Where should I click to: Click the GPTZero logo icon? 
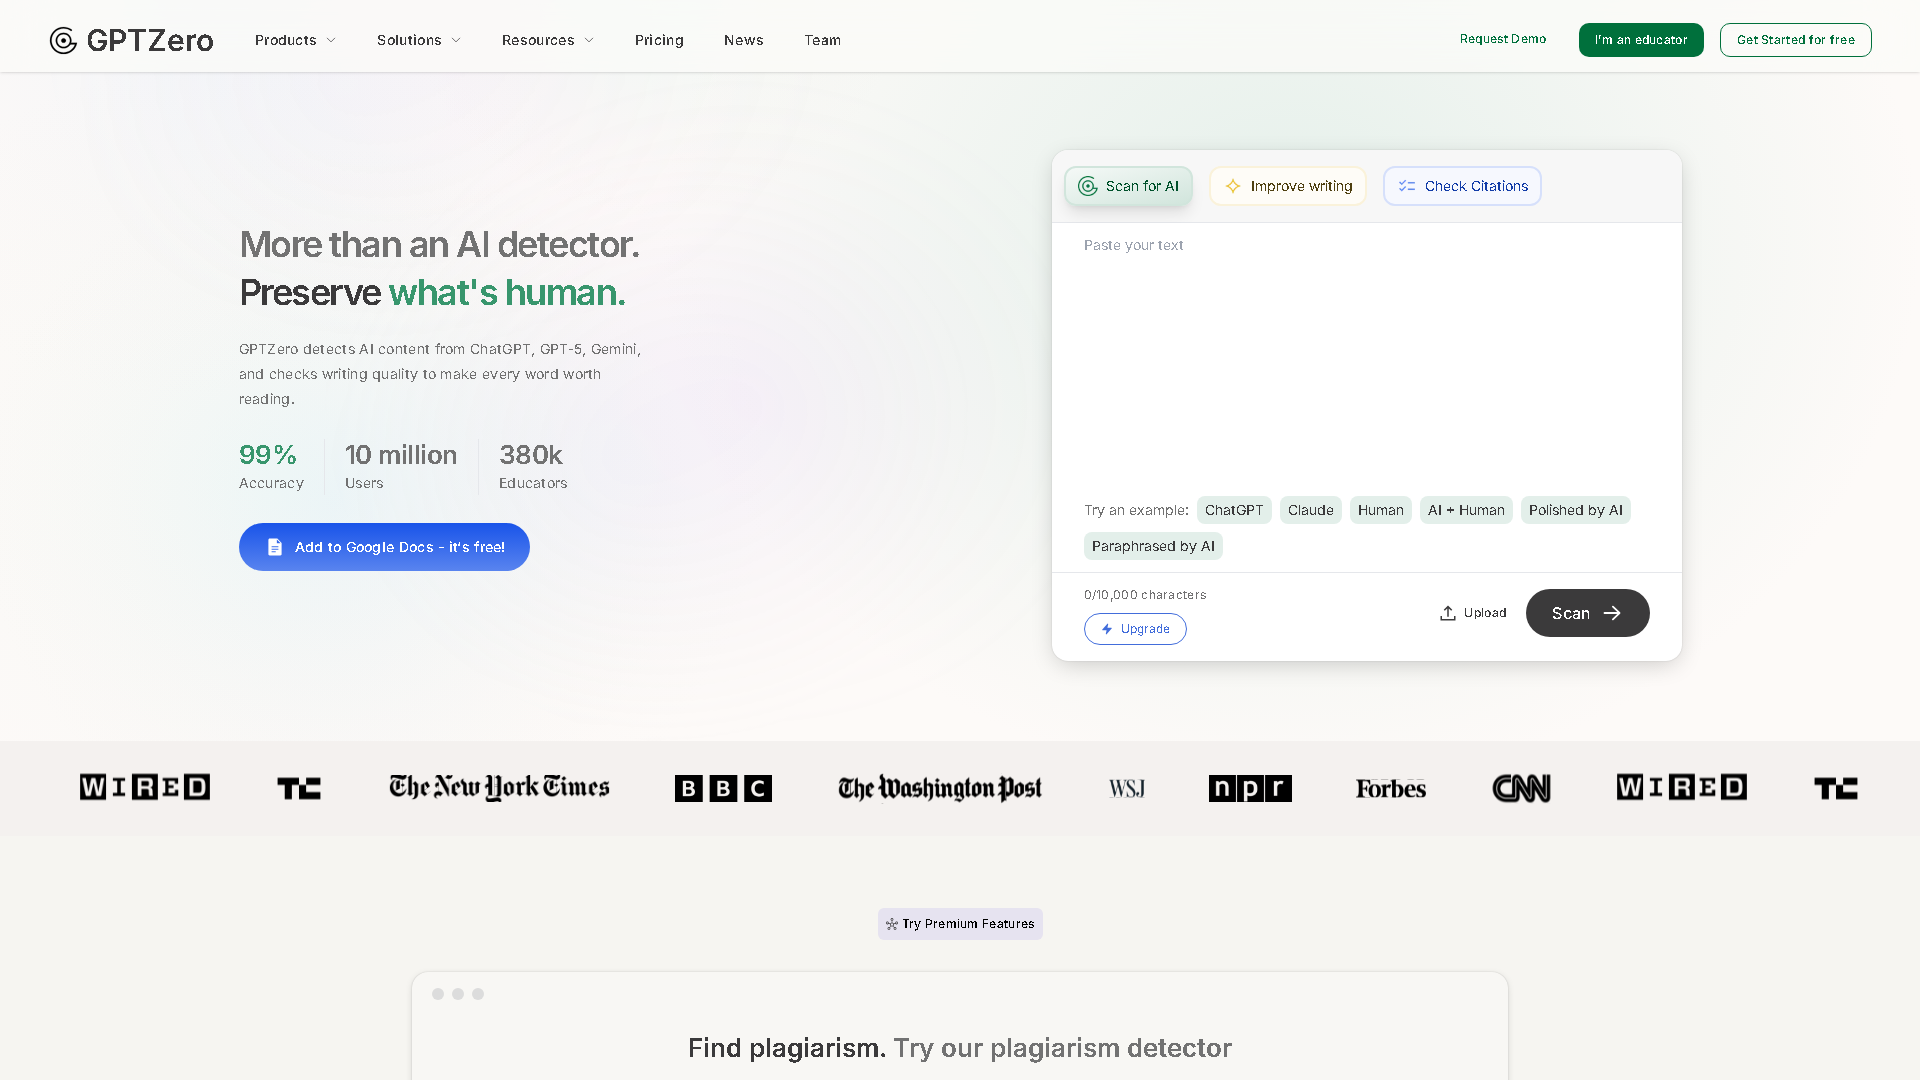click(x=62, y=41)
